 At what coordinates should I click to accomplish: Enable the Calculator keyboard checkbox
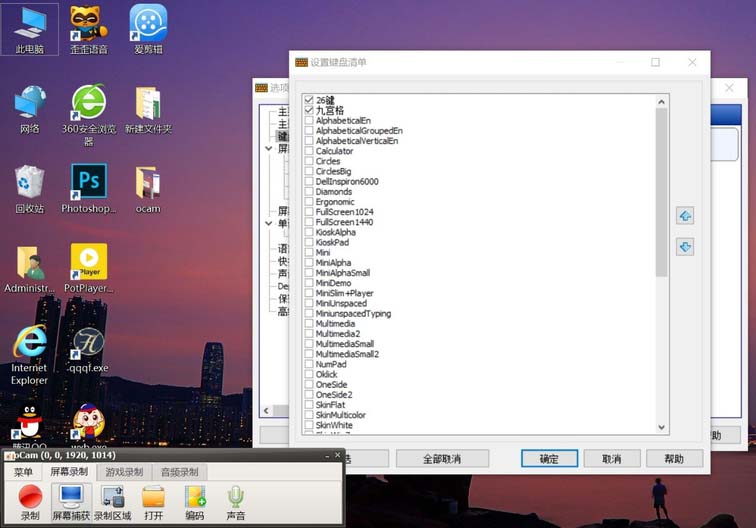(309, 150)
